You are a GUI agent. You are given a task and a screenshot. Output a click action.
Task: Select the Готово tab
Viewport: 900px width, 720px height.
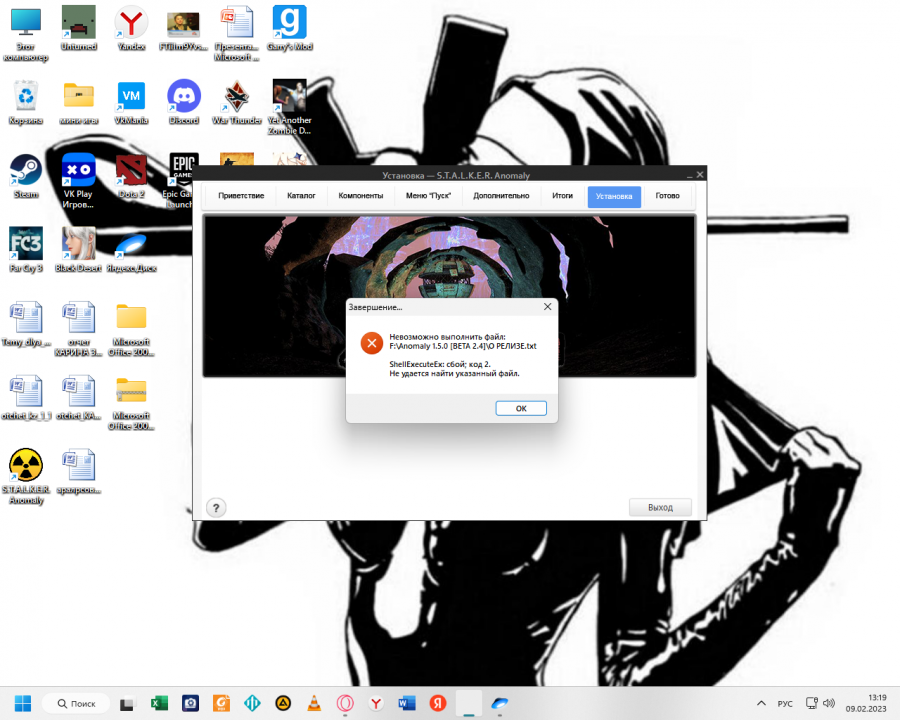point(668,196)
